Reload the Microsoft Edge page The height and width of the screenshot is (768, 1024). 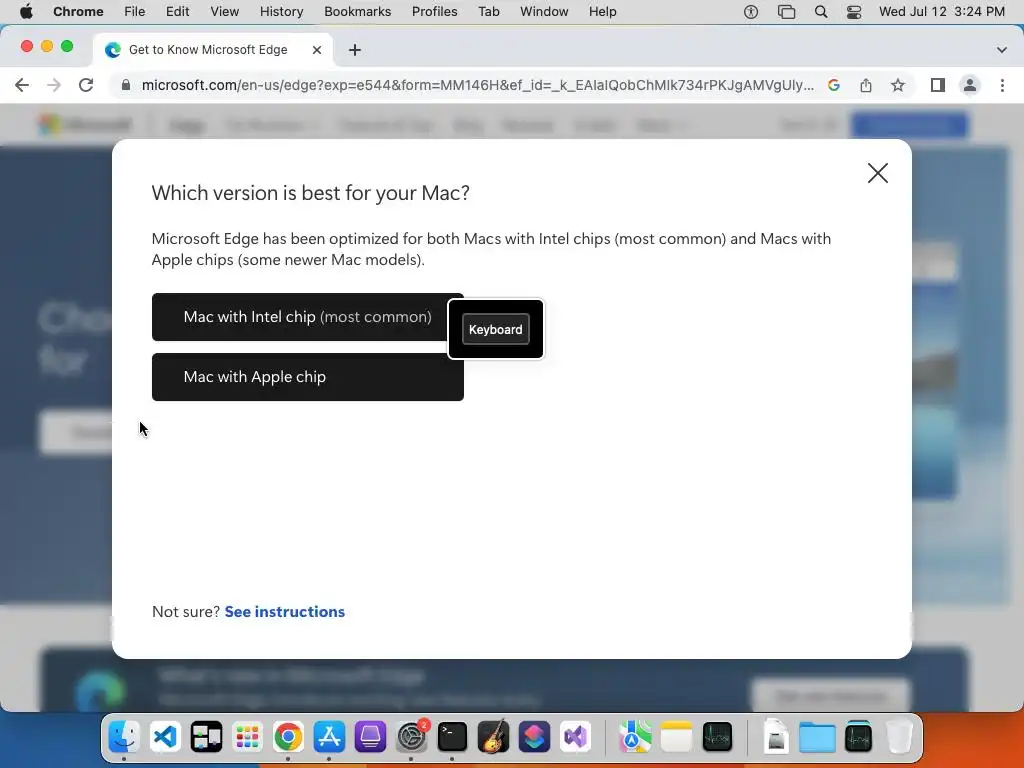pyautogui.click(x=86, y=85)
